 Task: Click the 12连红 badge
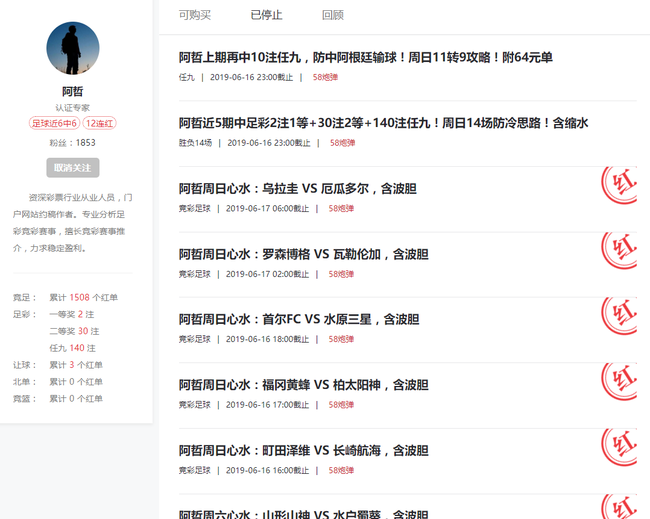(x=99, y=123)
